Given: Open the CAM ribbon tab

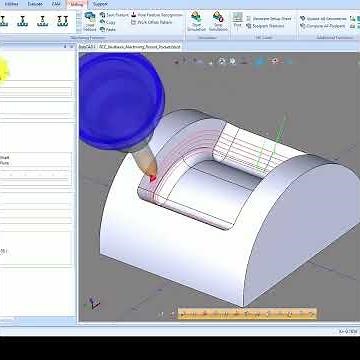Looking at the screenshot, I should coord(55,4).
